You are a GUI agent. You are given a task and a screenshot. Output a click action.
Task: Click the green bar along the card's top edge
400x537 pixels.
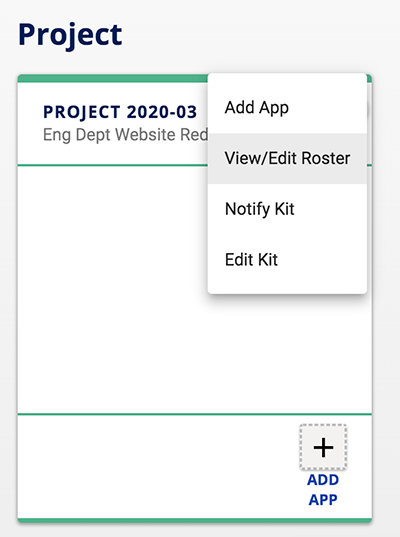tap(112, 78)
